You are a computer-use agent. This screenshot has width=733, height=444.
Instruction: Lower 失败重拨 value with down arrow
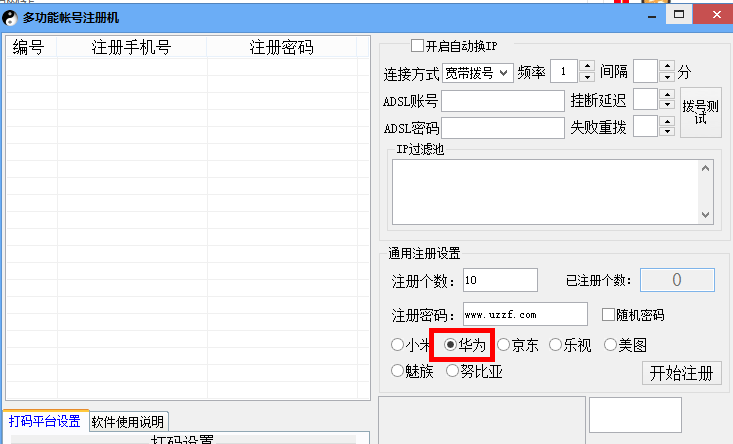[667, 132]
